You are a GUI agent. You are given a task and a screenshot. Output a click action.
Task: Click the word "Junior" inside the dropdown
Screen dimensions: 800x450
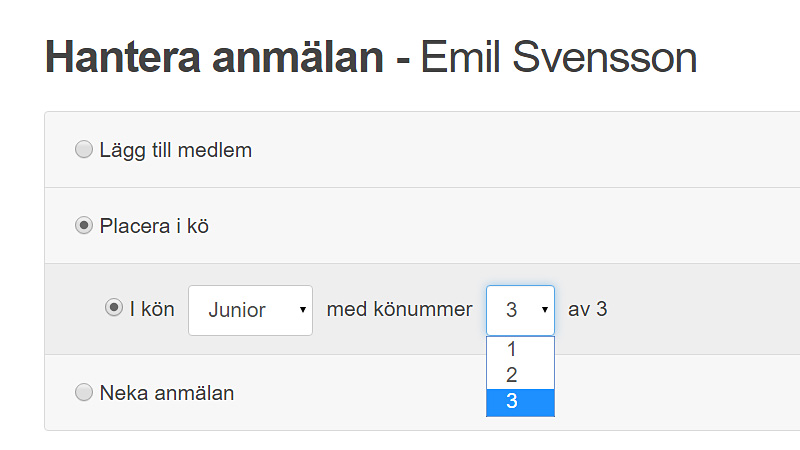pos(237,310)
